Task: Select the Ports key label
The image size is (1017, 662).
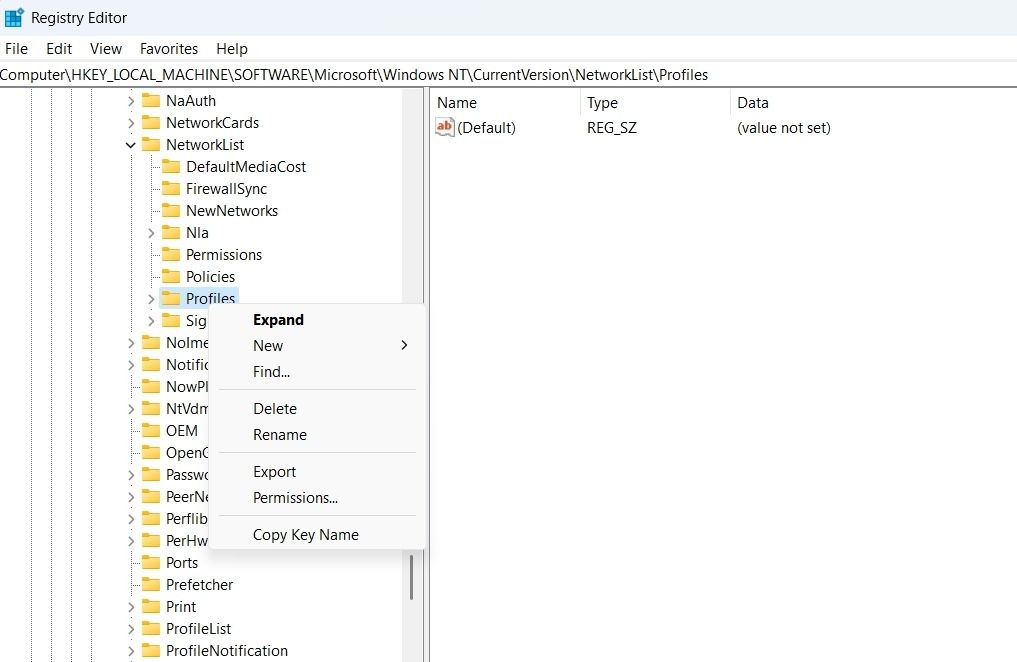Action: (x=182, y=563)
